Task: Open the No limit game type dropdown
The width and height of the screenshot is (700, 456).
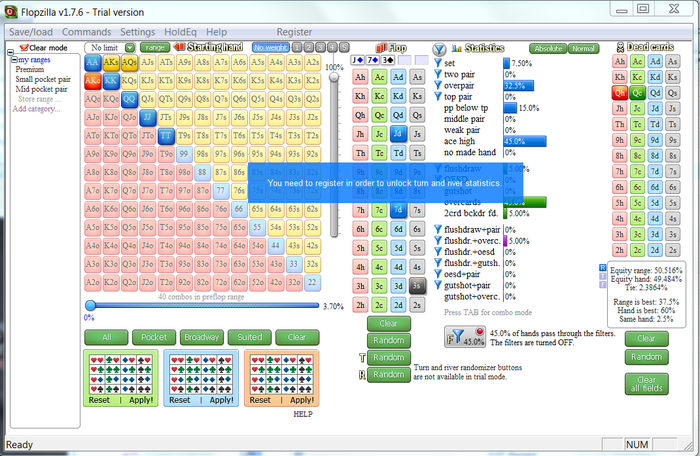Action: pyautogui.click(x=129, y=48)
